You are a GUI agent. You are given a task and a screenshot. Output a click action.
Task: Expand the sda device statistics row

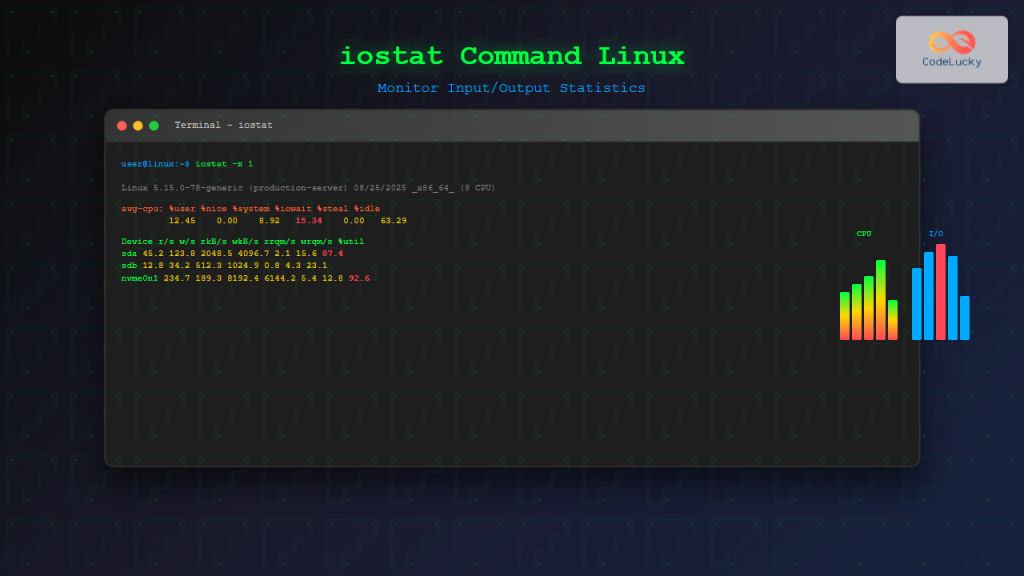pos(230,254)
